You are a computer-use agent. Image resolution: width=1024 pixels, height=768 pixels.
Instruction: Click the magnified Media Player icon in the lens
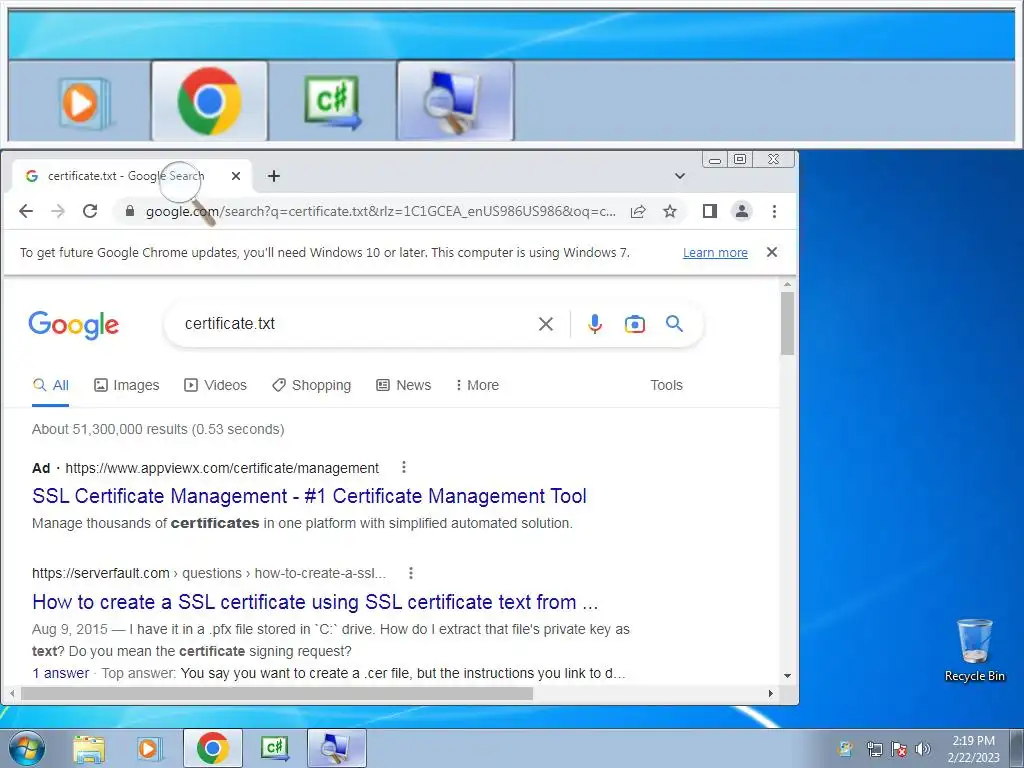[x=84, y=103]
